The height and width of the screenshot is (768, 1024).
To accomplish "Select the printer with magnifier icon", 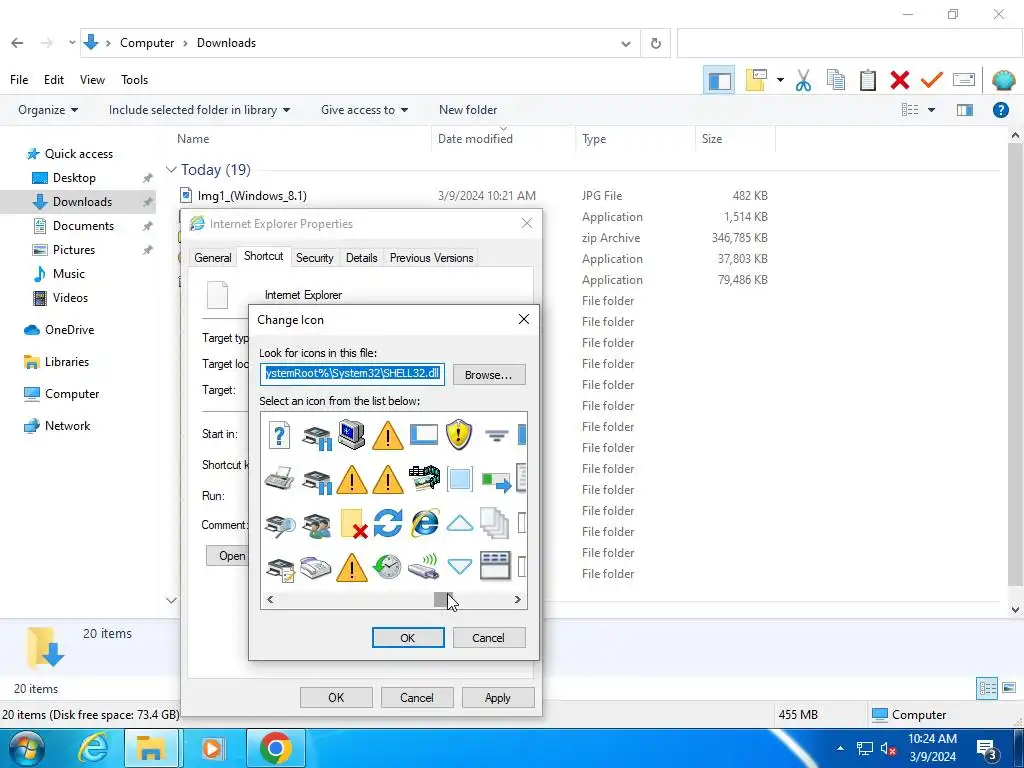I will 280,524.
